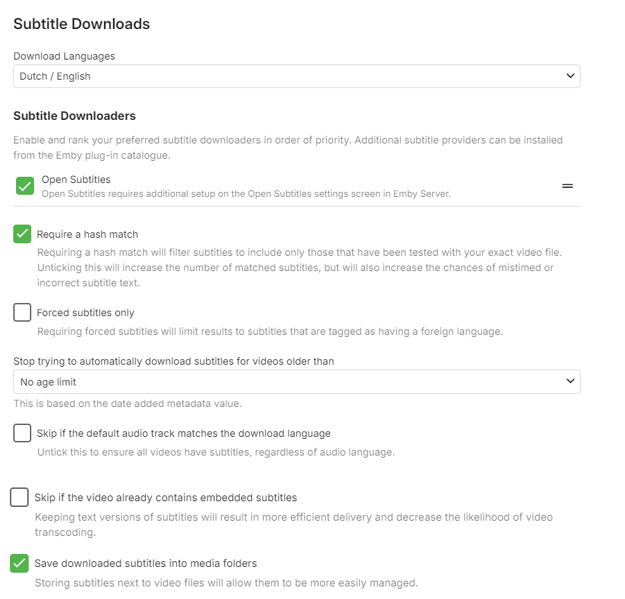Enable the Forced subtitles only checkbox
This screenshot has width=625, height=599.
click(22, 312)
